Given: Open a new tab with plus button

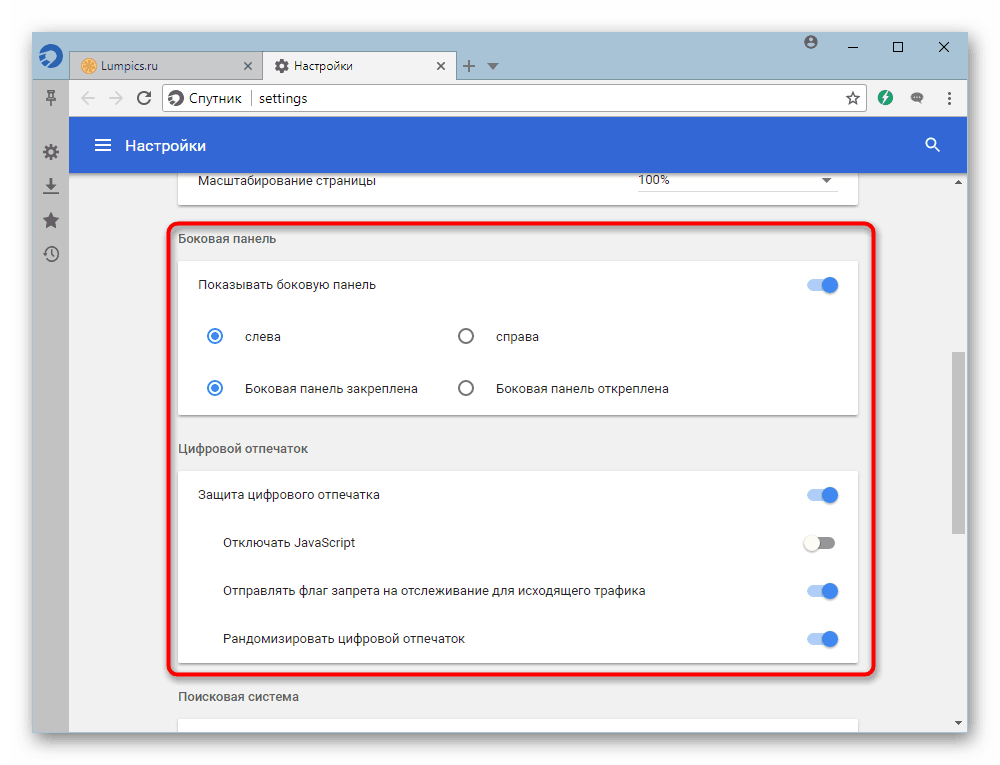Looking at the screenshot, I should (469, 66).
